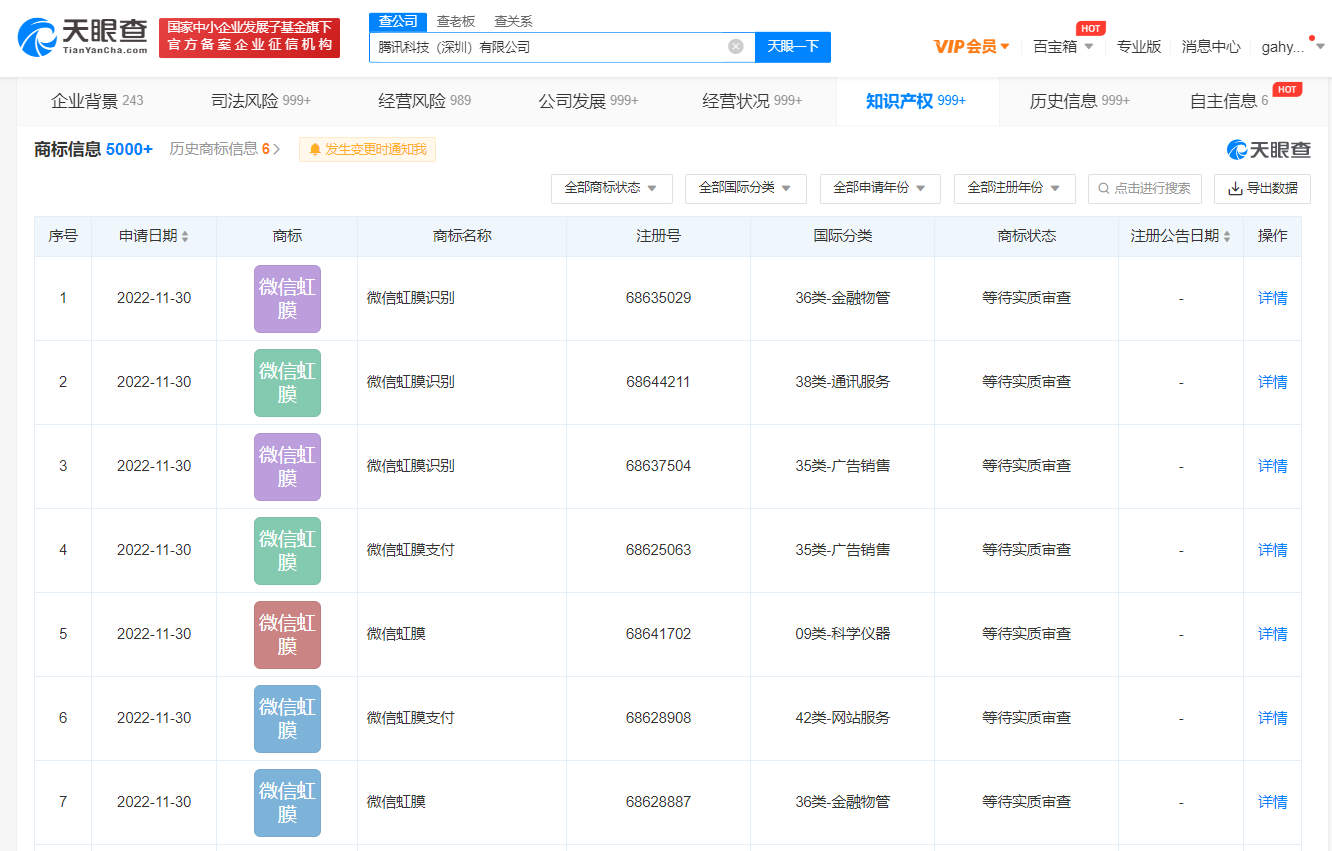
Task: Click the TianYanCha logo icon
Action: (38, 37)
